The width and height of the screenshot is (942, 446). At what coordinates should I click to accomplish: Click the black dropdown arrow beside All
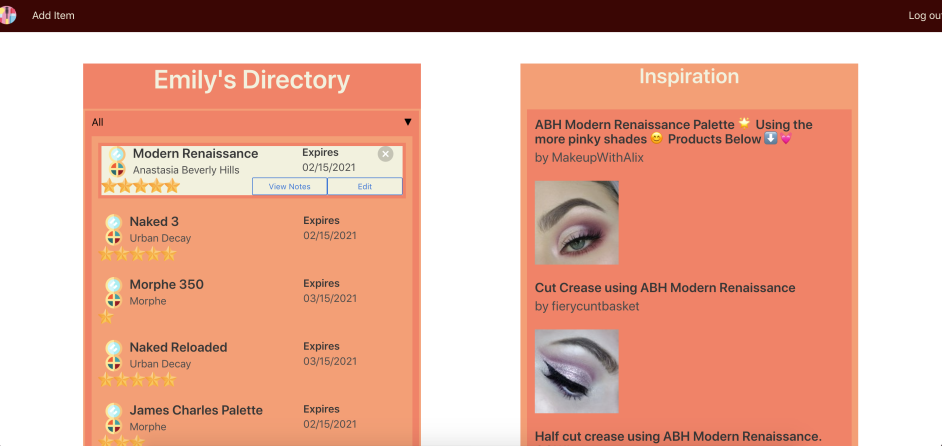click(408, 122)
